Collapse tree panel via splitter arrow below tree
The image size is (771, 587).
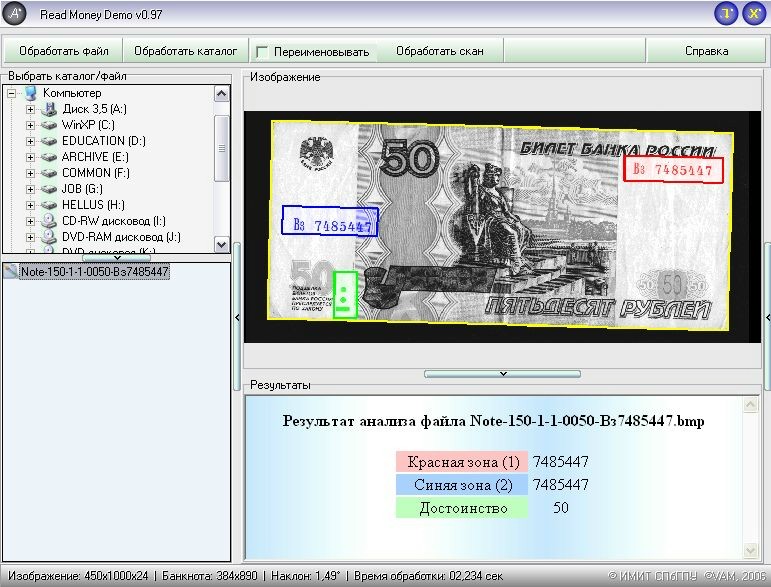(x=117, y=258)
